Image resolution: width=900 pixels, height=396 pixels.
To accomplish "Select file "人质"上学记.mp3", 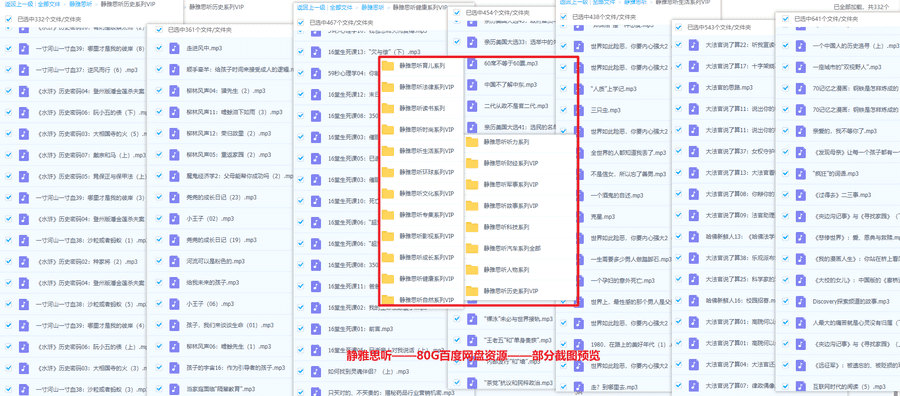I will pyautogui.click(x=614, y=89).
